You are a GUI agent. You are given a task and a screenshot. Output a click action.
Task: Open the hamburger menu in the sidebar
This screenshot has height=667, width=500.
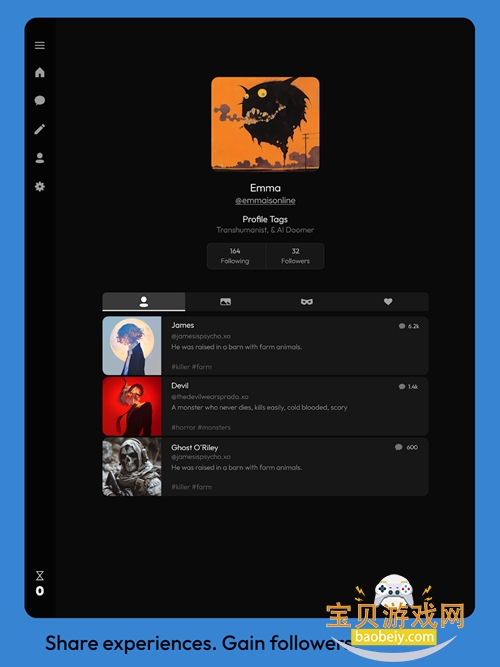point(40,46)
